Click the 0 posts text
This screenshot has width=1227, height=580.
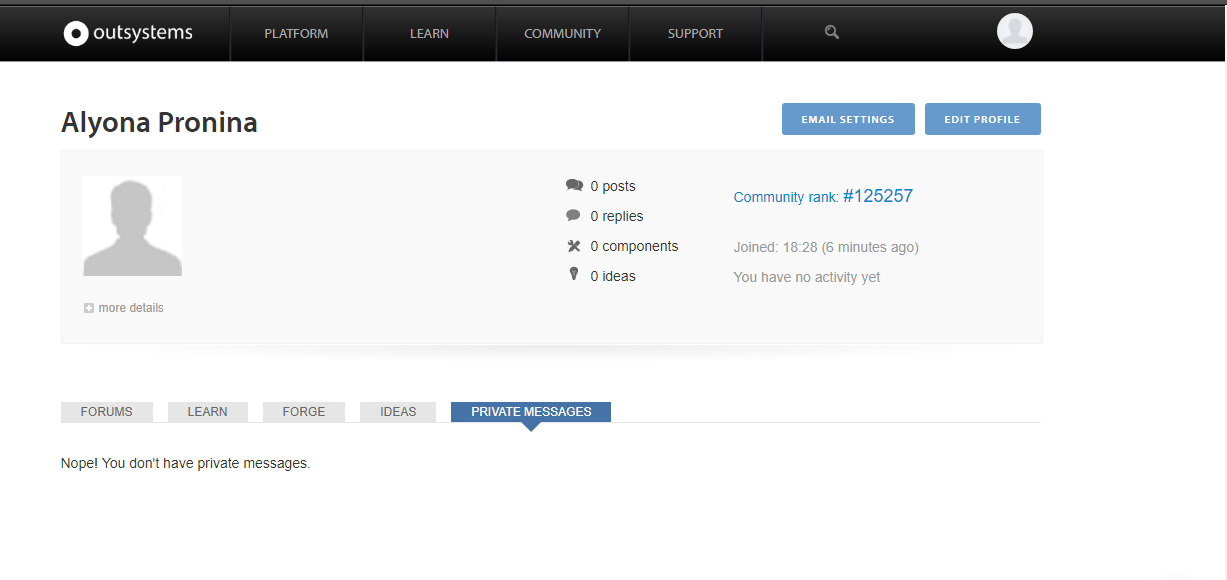pos(613,186)
